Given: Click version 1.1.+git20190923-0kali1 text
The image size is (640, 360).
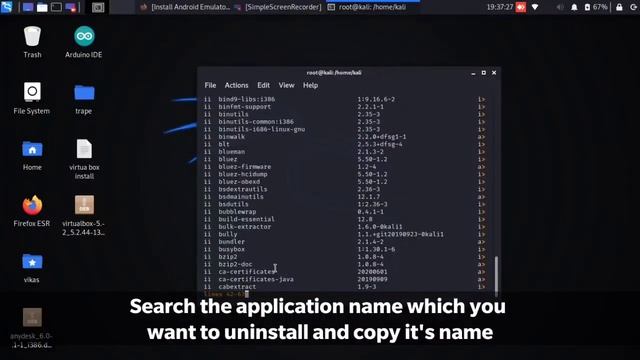Looking at the screenshot, I should tap(400, 234).
